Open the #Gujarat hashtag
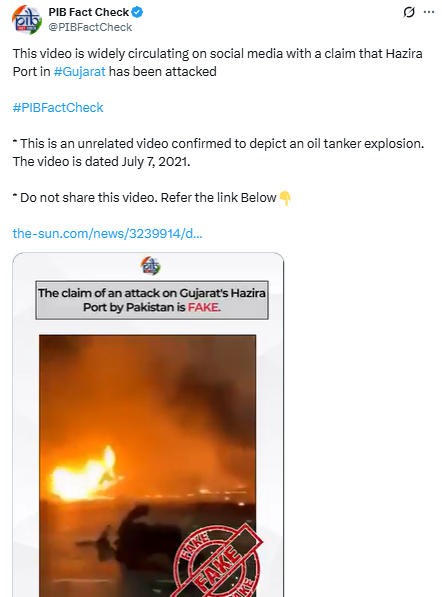This screenshot has height=597, width=442. coord(80,72)
